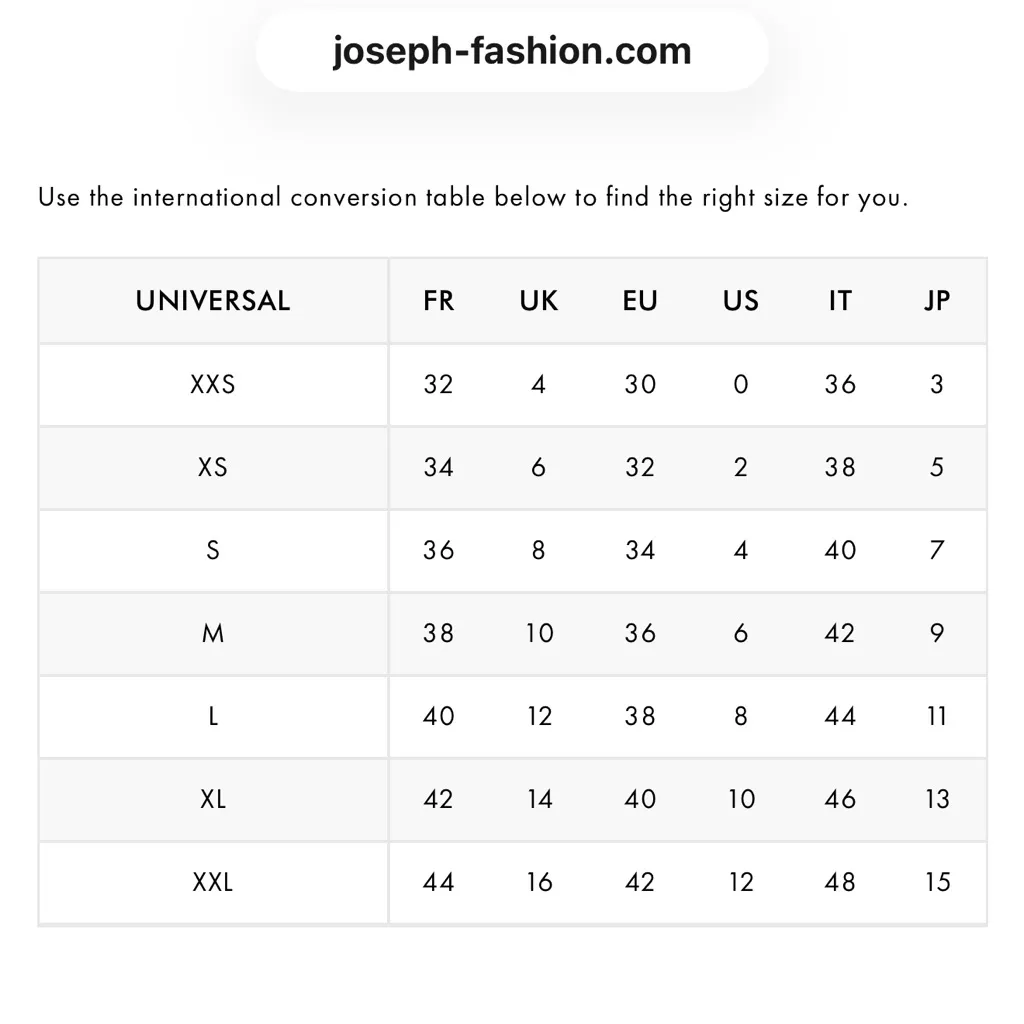Image resolution: width=1024 pixels, height=1024 pixels.
Task: Click the joseph-fashion.com address pill
Action: point(511,51)
